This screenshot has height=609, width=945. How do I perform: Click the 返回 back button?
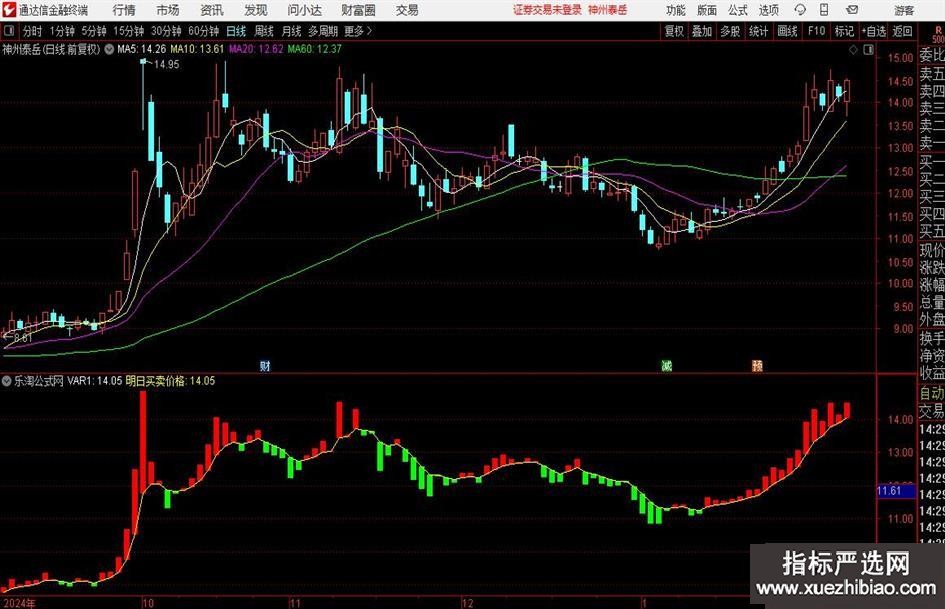902,31
